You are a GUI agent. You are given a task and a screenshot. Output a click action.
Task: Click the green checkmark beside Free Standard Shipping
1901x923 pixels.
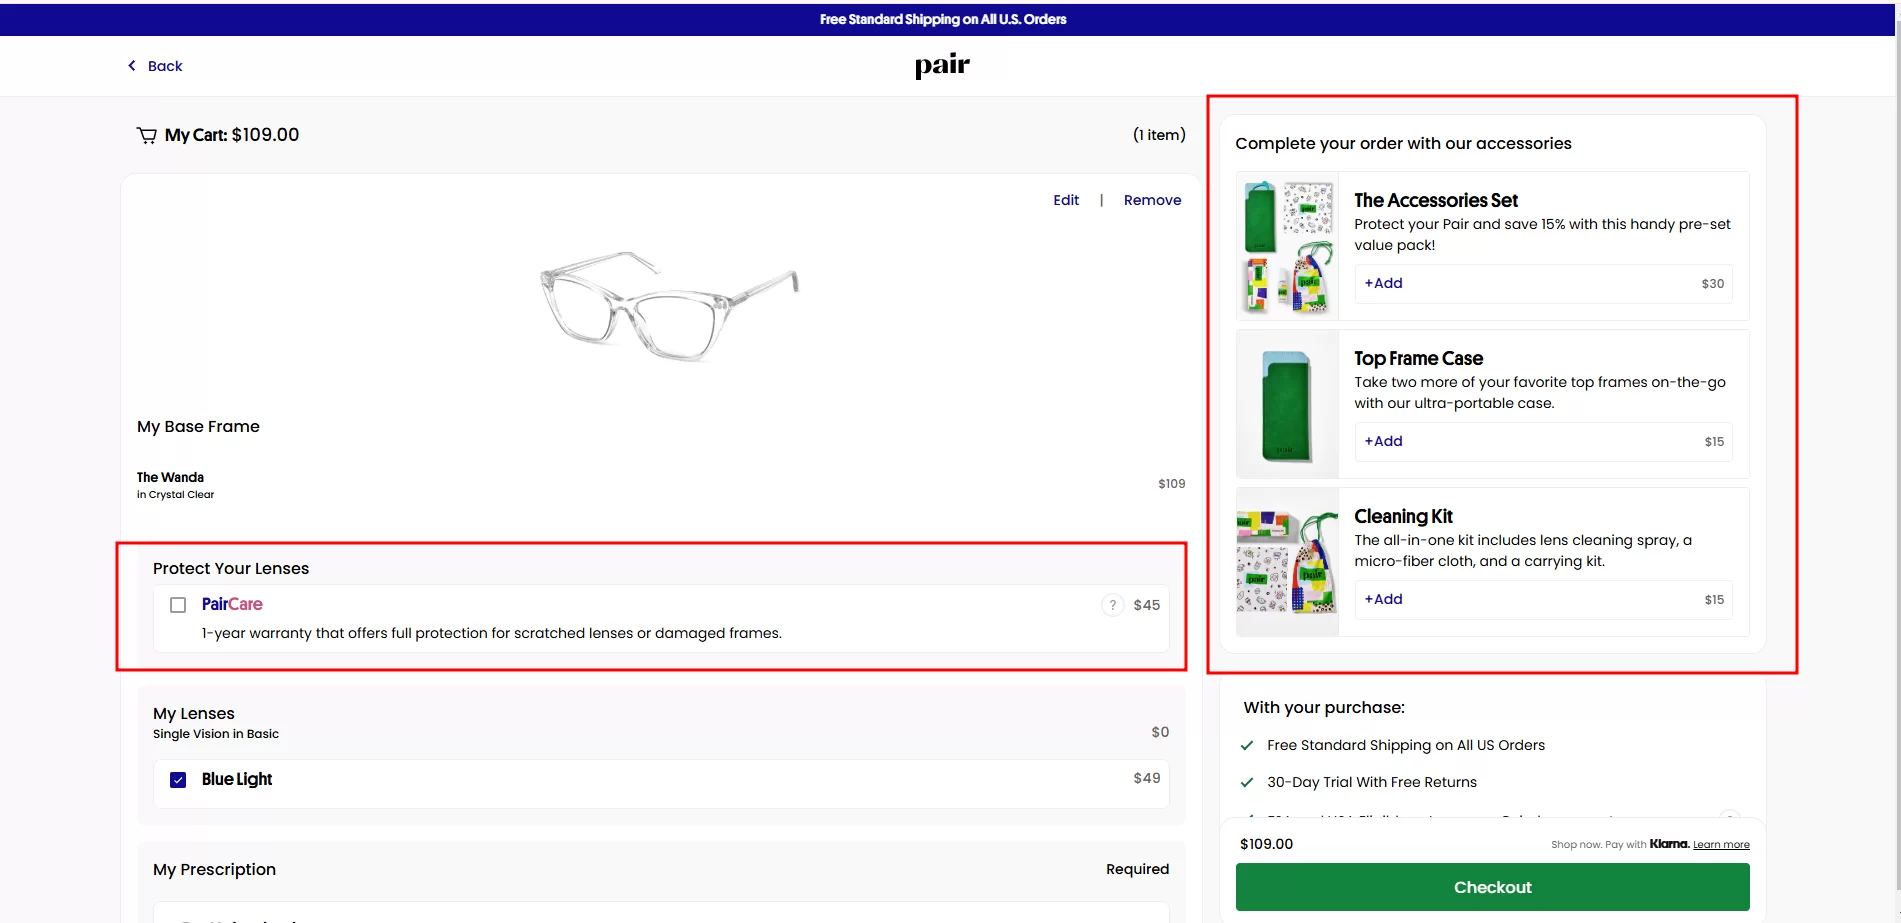click(x=1247, y=744)
